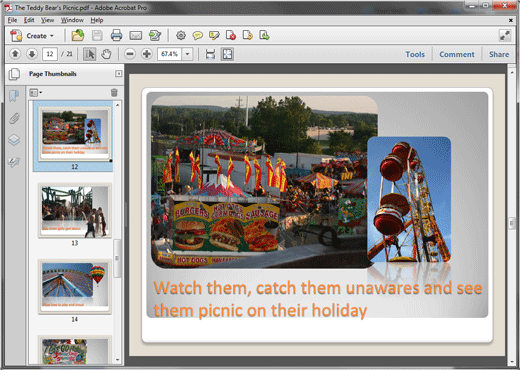Select page 13 thumbnail

click(75, 210)
